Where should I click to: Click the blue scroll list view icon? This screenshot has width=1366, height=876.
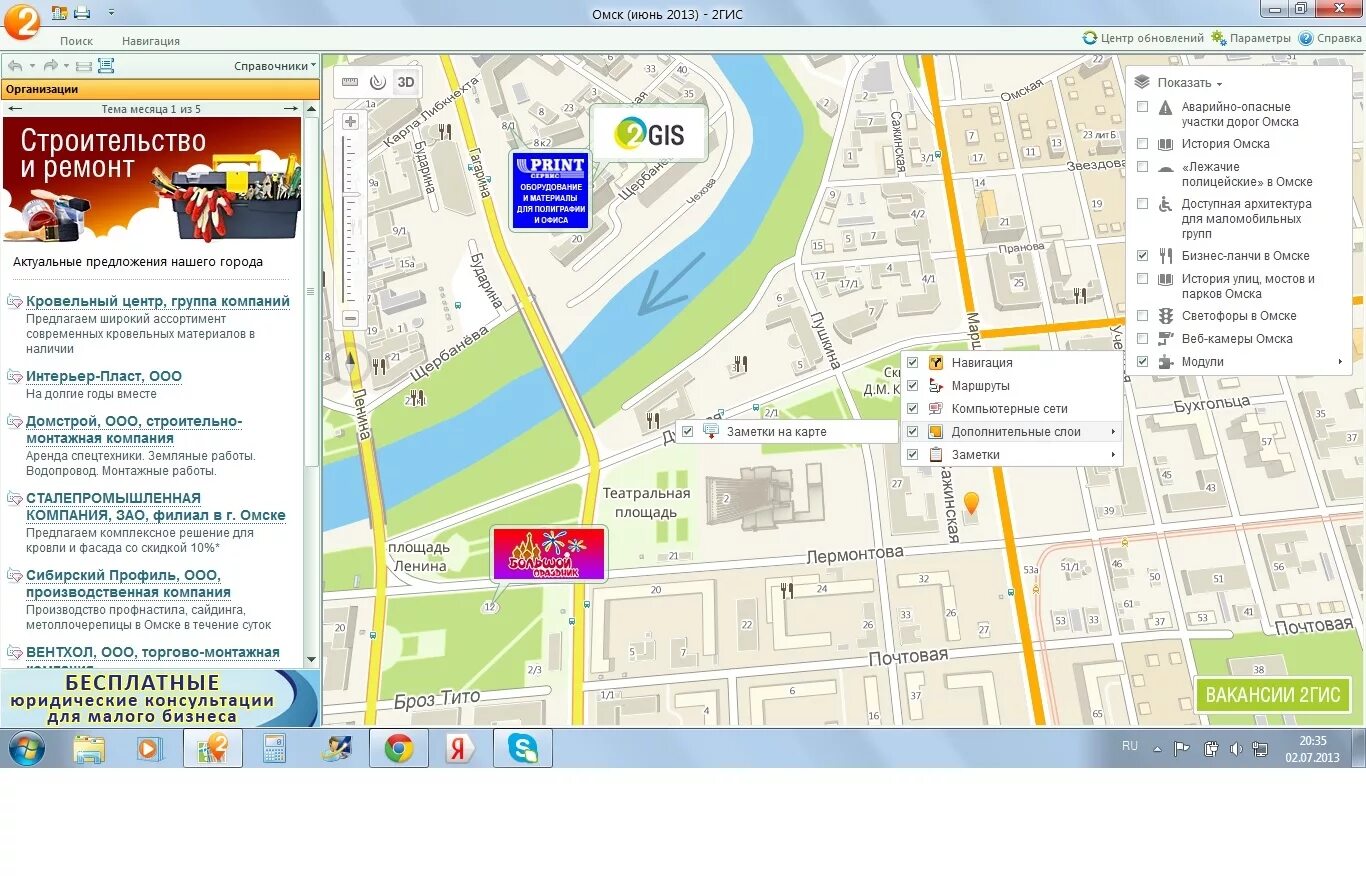point(106,66)
